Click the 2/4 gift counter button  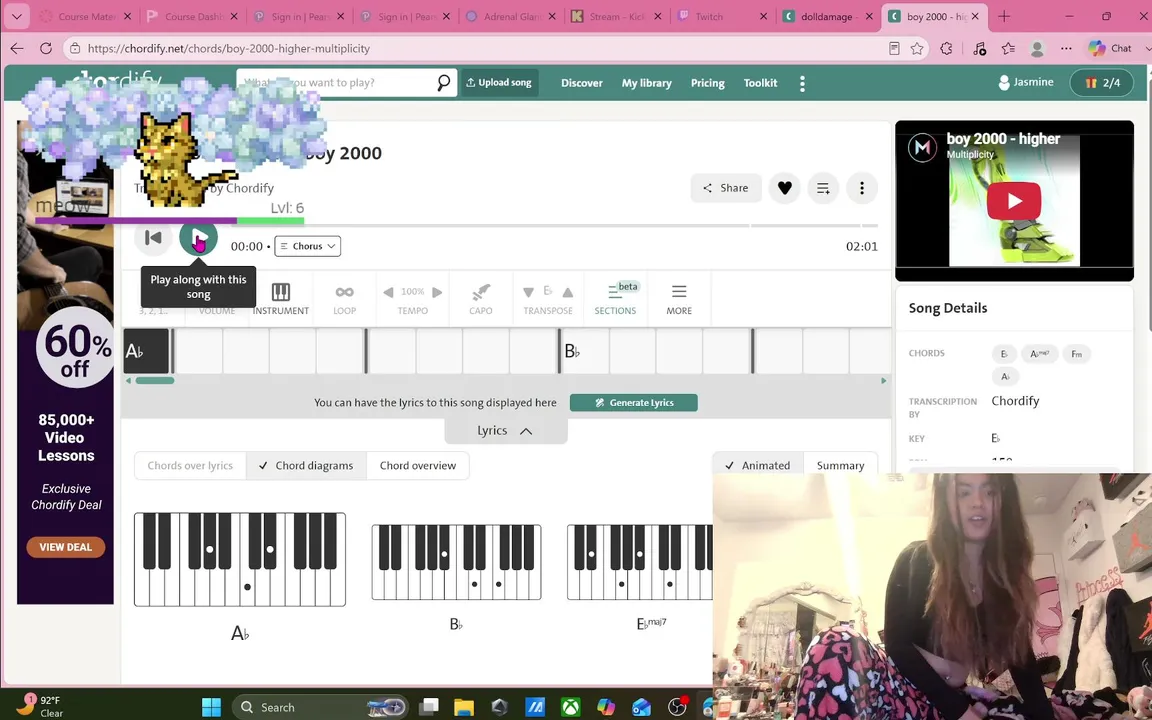pyautogui.click(x=1102, y=82)
